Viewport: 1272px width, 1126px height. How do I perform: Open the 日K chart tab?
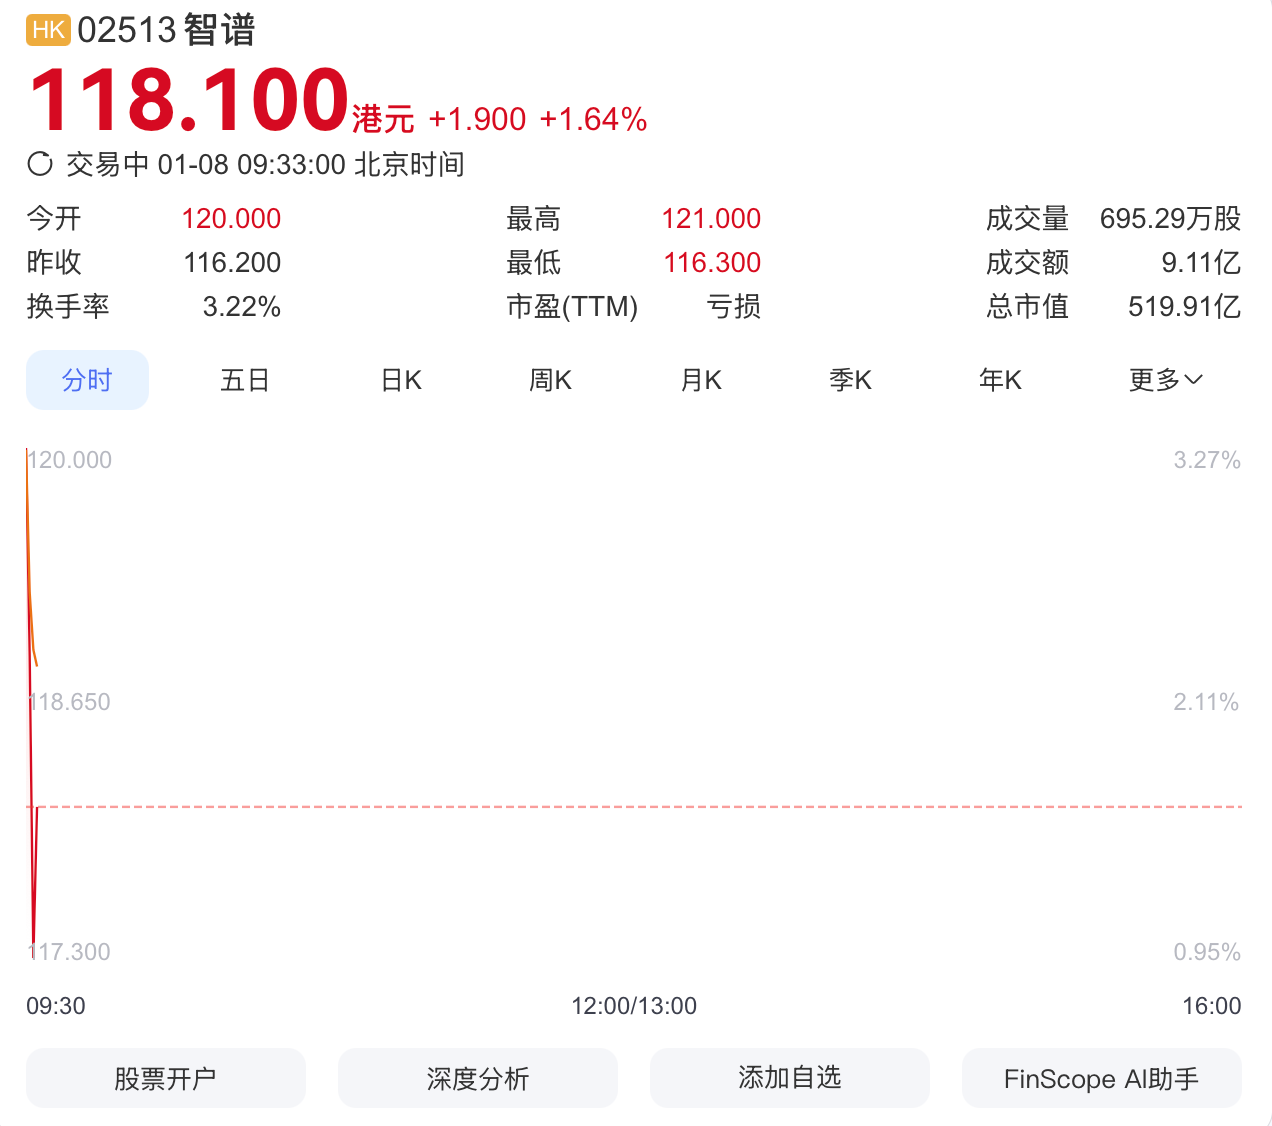[x=401, y=380]
